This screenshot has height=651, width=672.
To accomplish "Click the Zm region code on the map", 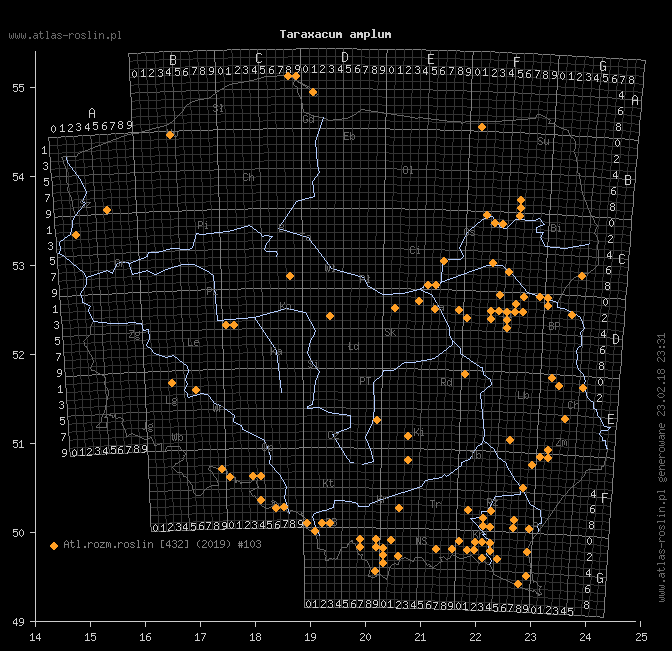I will 562,443.
